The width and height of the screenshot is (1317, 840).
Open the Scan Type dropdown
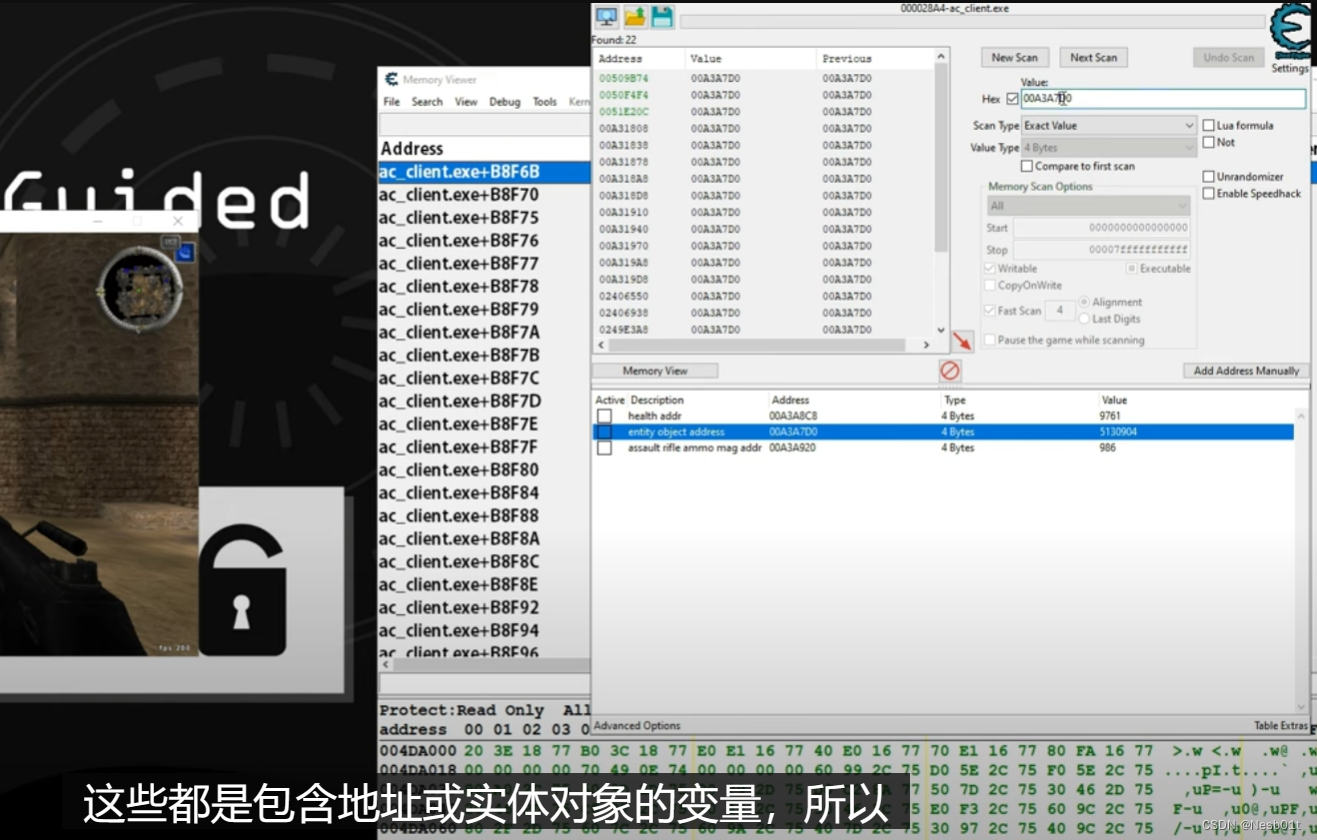1108,126
